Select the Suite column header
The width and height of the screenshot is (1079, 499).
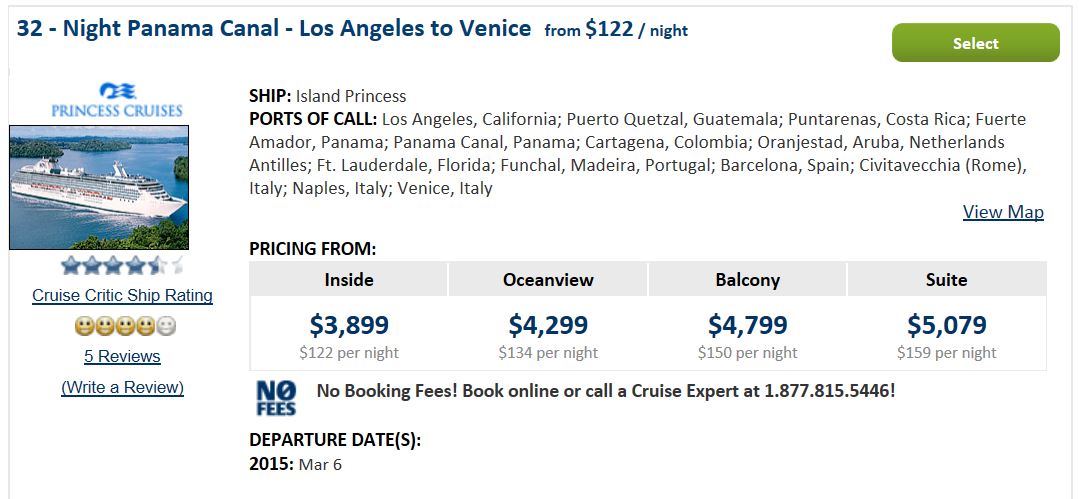947,279
